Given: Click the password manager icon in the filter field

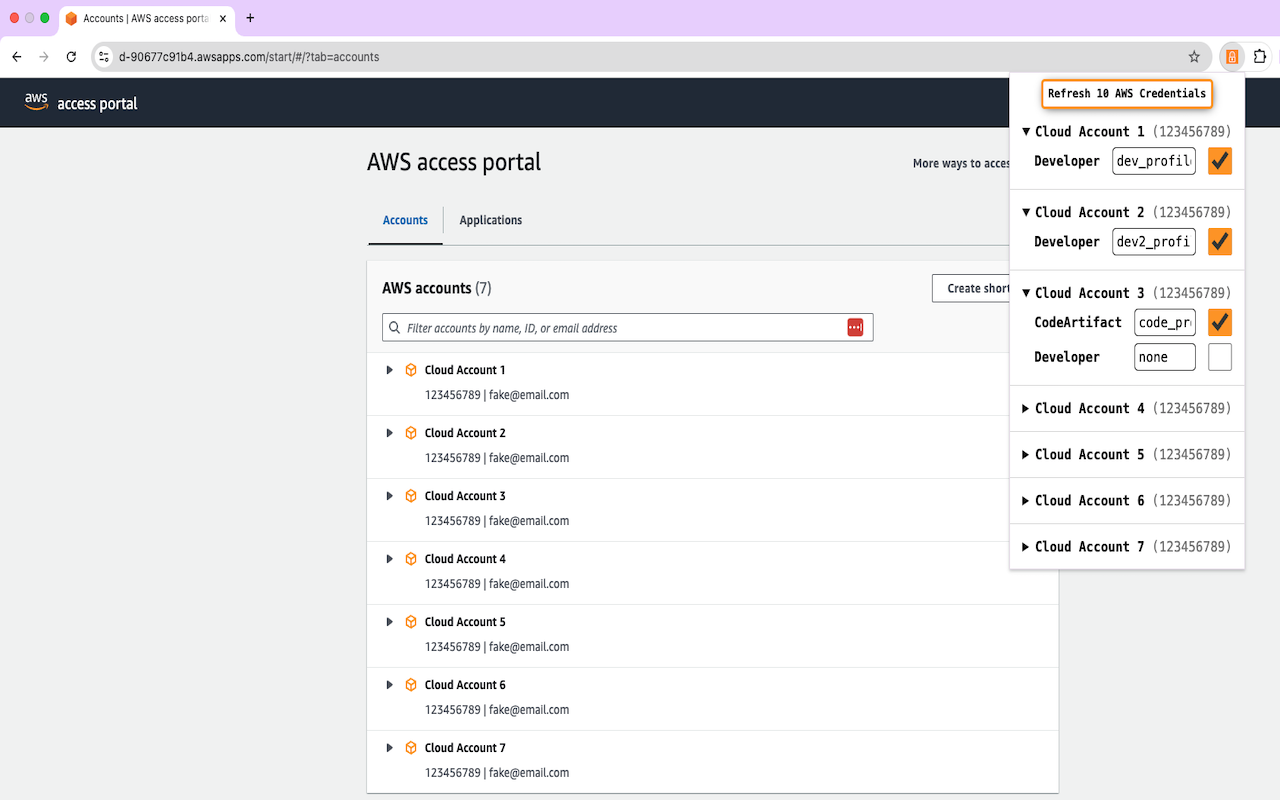Looking at the screenshot, I should click(855, 327).
